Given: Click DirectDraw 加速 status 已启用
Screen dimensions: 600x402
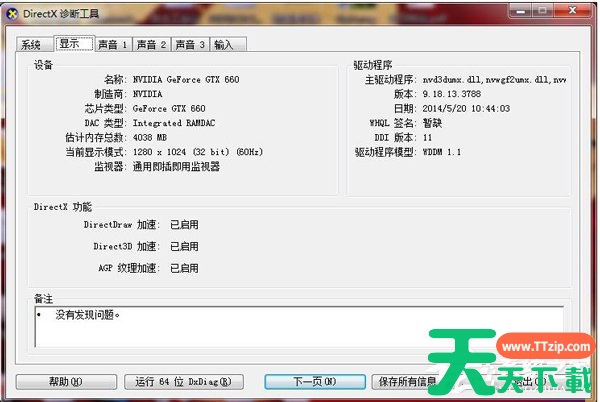Looking at the screenshot, I should point(184,225).
